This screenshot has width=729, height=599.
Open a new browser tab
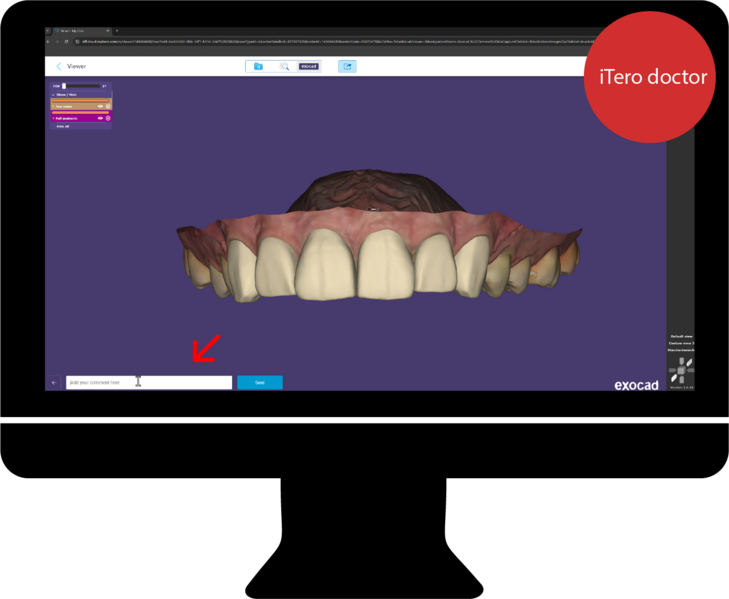pyautogui.click(x=117, y=31)
